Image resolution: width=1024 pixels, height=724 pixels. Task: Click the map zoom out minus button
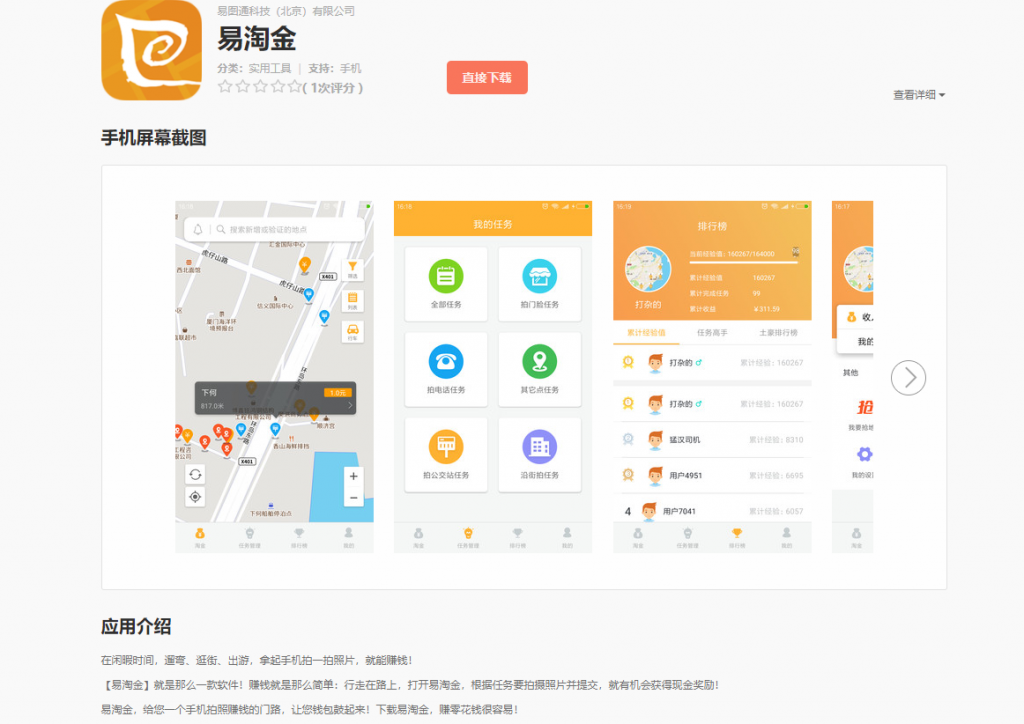353,497
